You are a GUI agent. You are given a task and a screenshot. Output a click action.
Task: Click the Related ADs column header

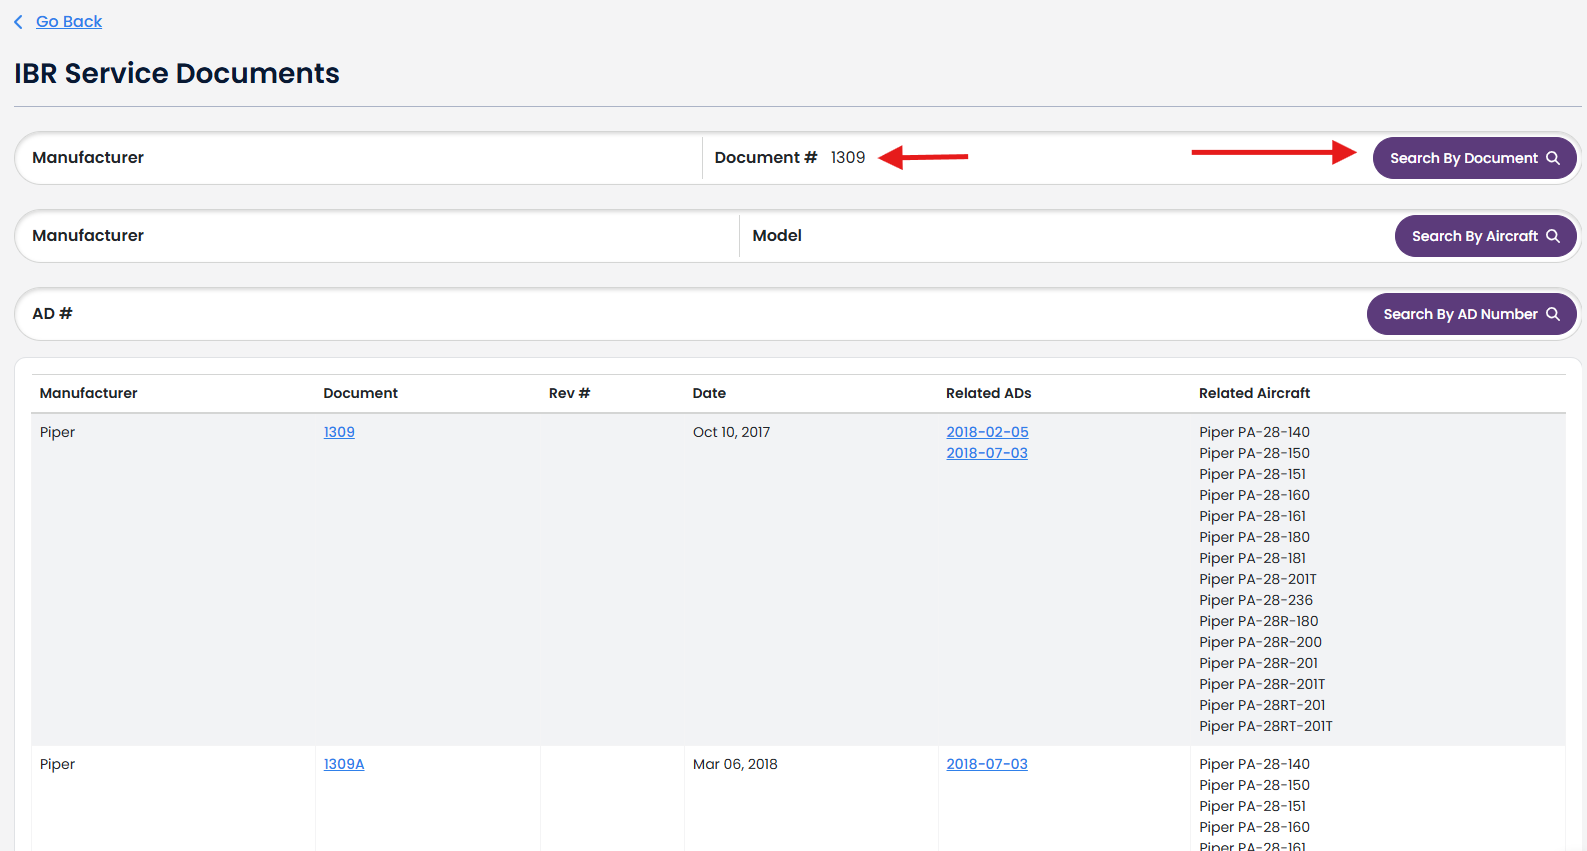pos(988,393)
